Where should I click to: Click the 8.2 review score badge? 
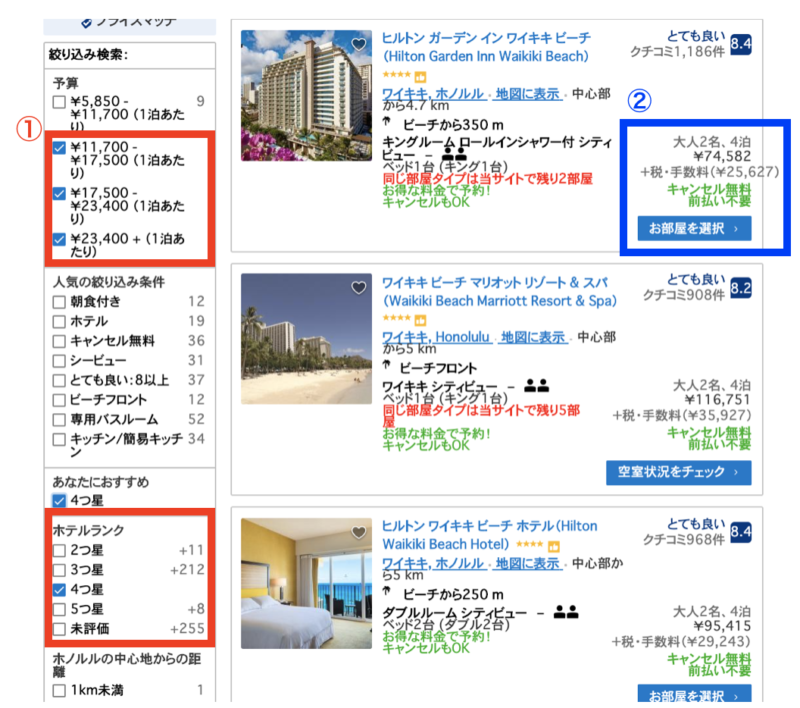[x=741, y=288]
